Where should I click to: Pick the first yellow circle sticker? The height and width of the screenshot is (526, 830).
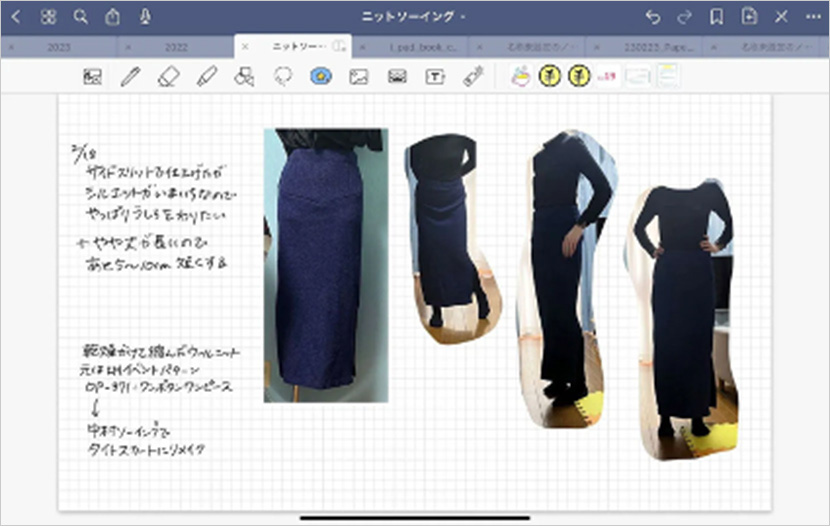point(550,76)
